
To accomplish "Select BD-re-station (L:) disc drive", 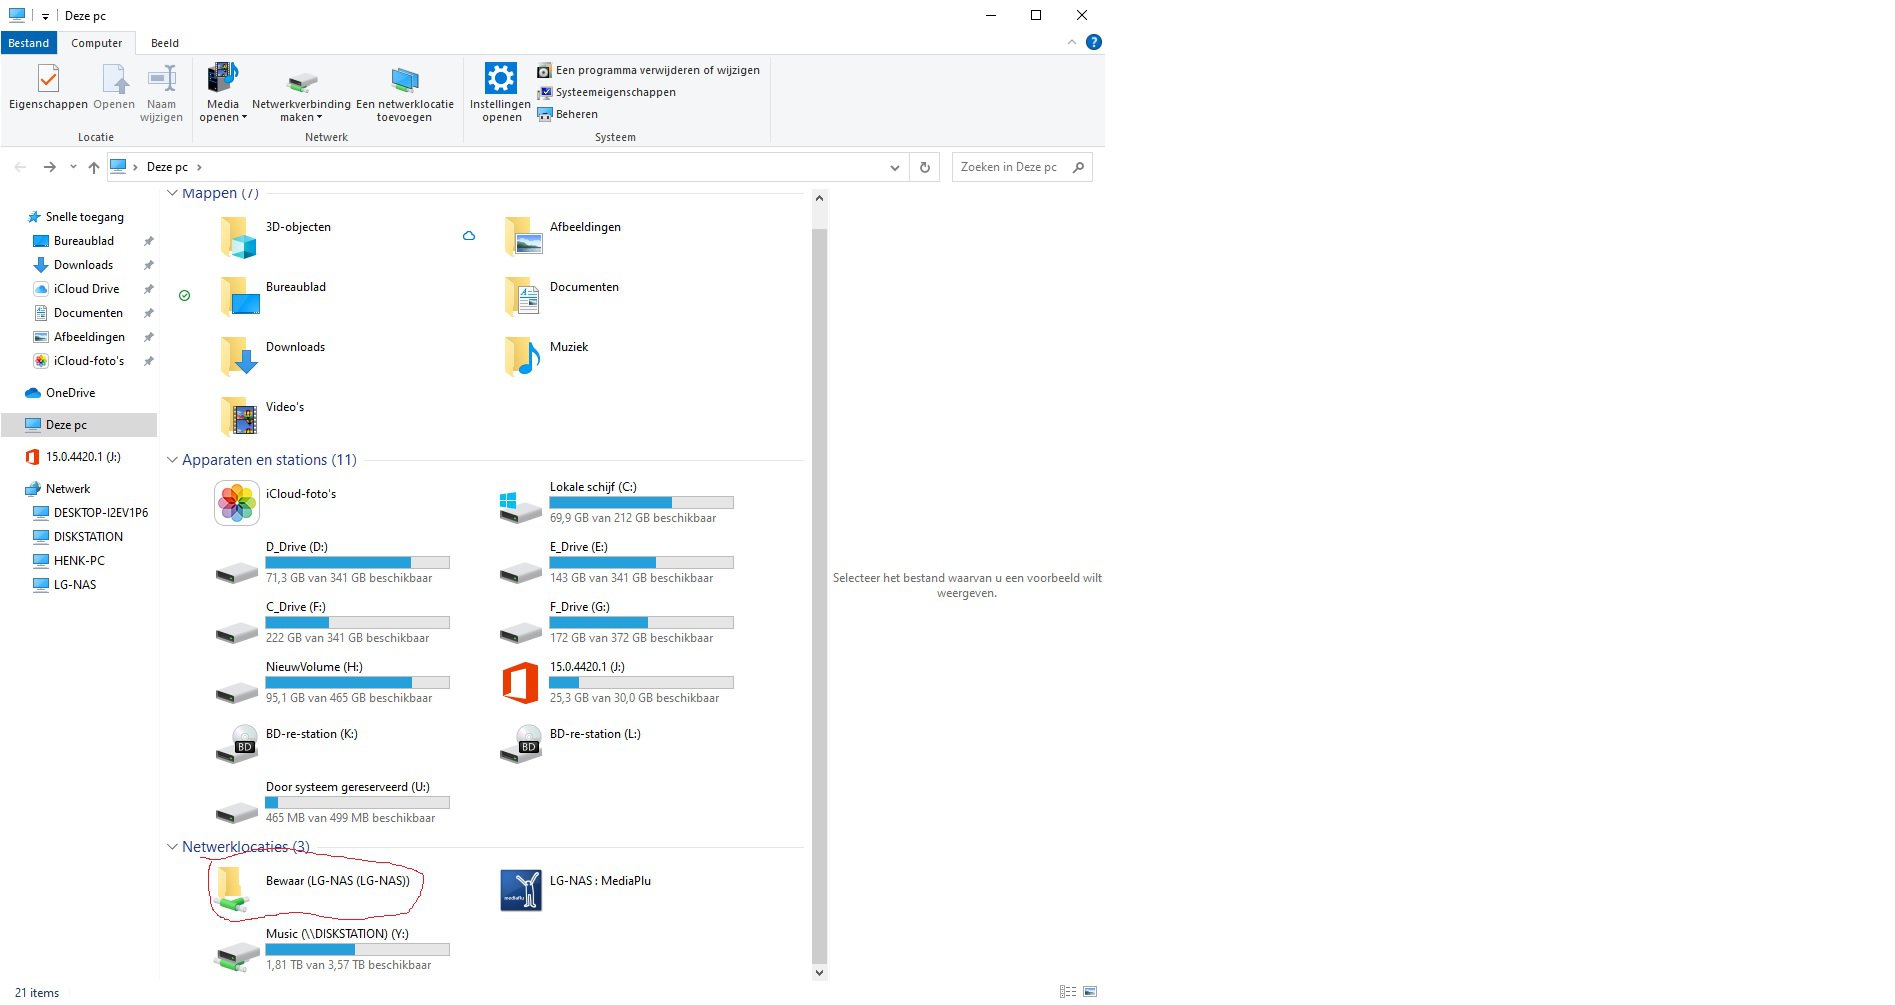I will [571, 744].
